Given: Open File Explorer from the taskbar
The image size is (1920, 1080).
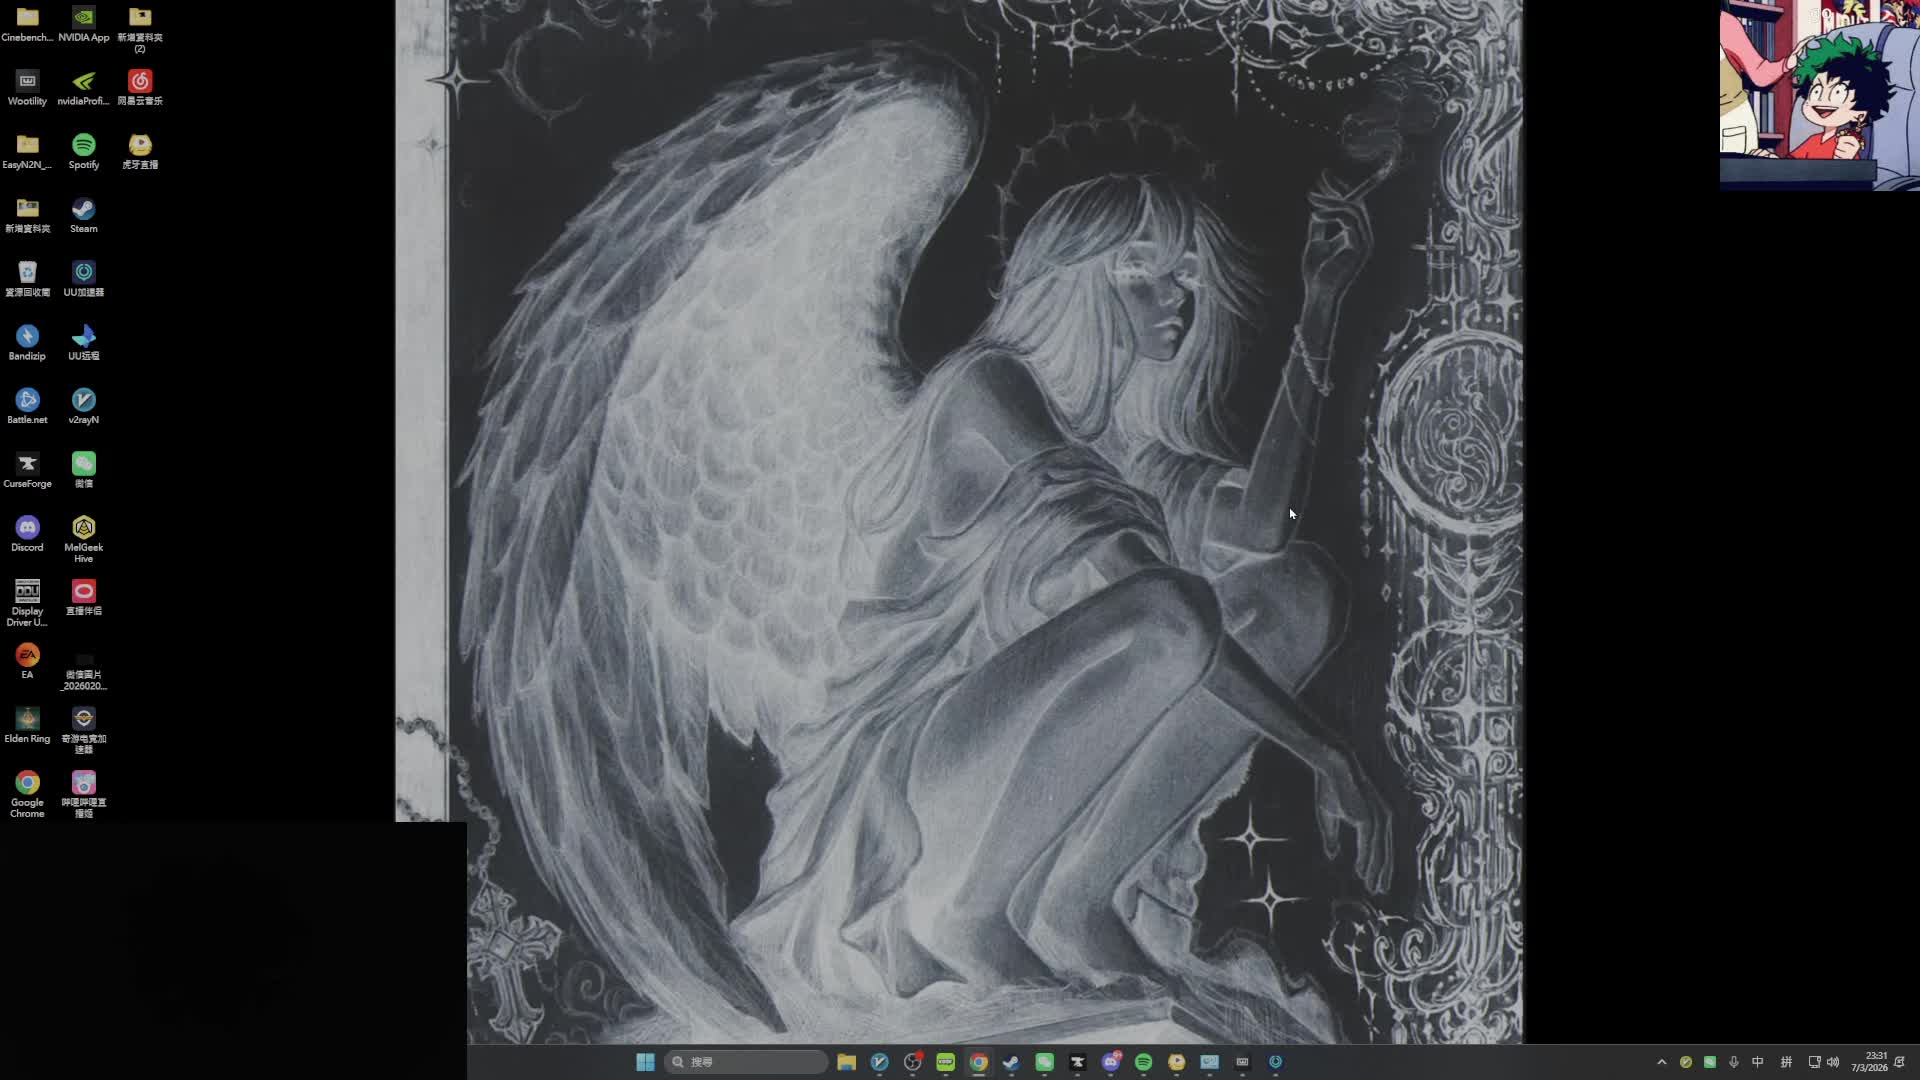Looking at the screenshot, I should pos(846,1062).
